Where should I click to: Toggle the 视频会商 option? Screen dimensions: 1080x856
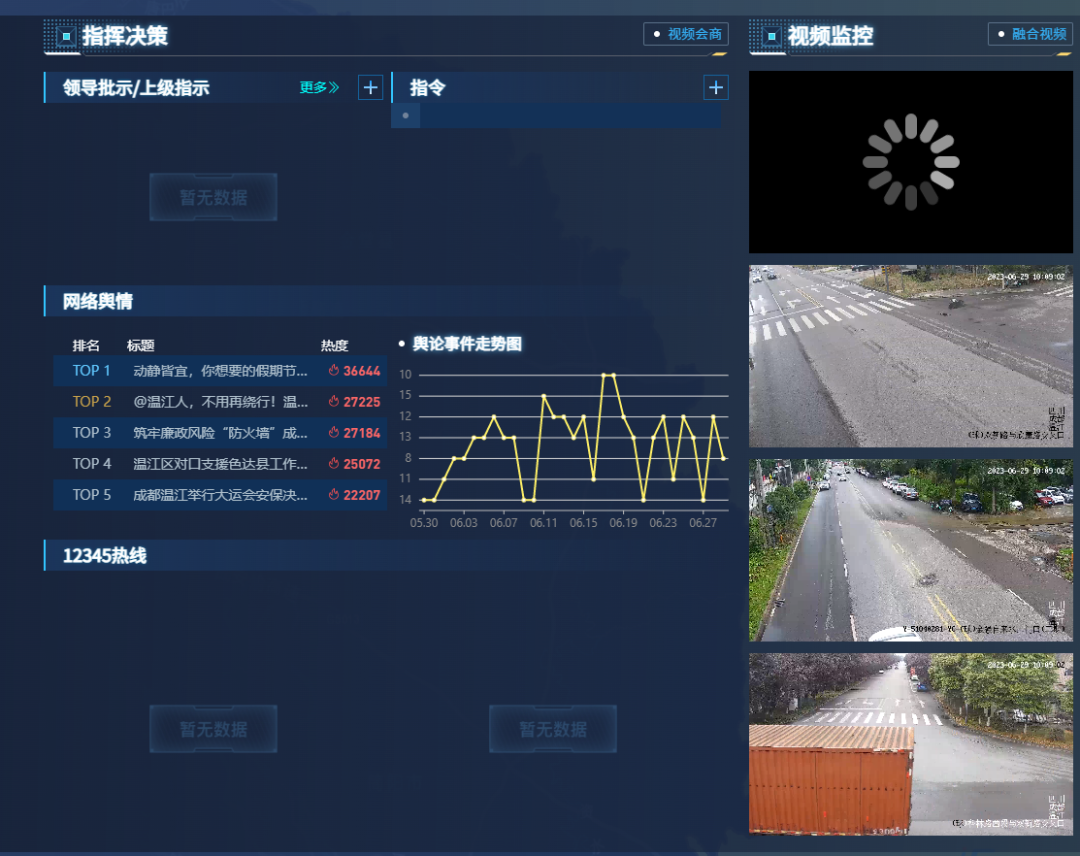pyautogui.click(x=686, y=34)
